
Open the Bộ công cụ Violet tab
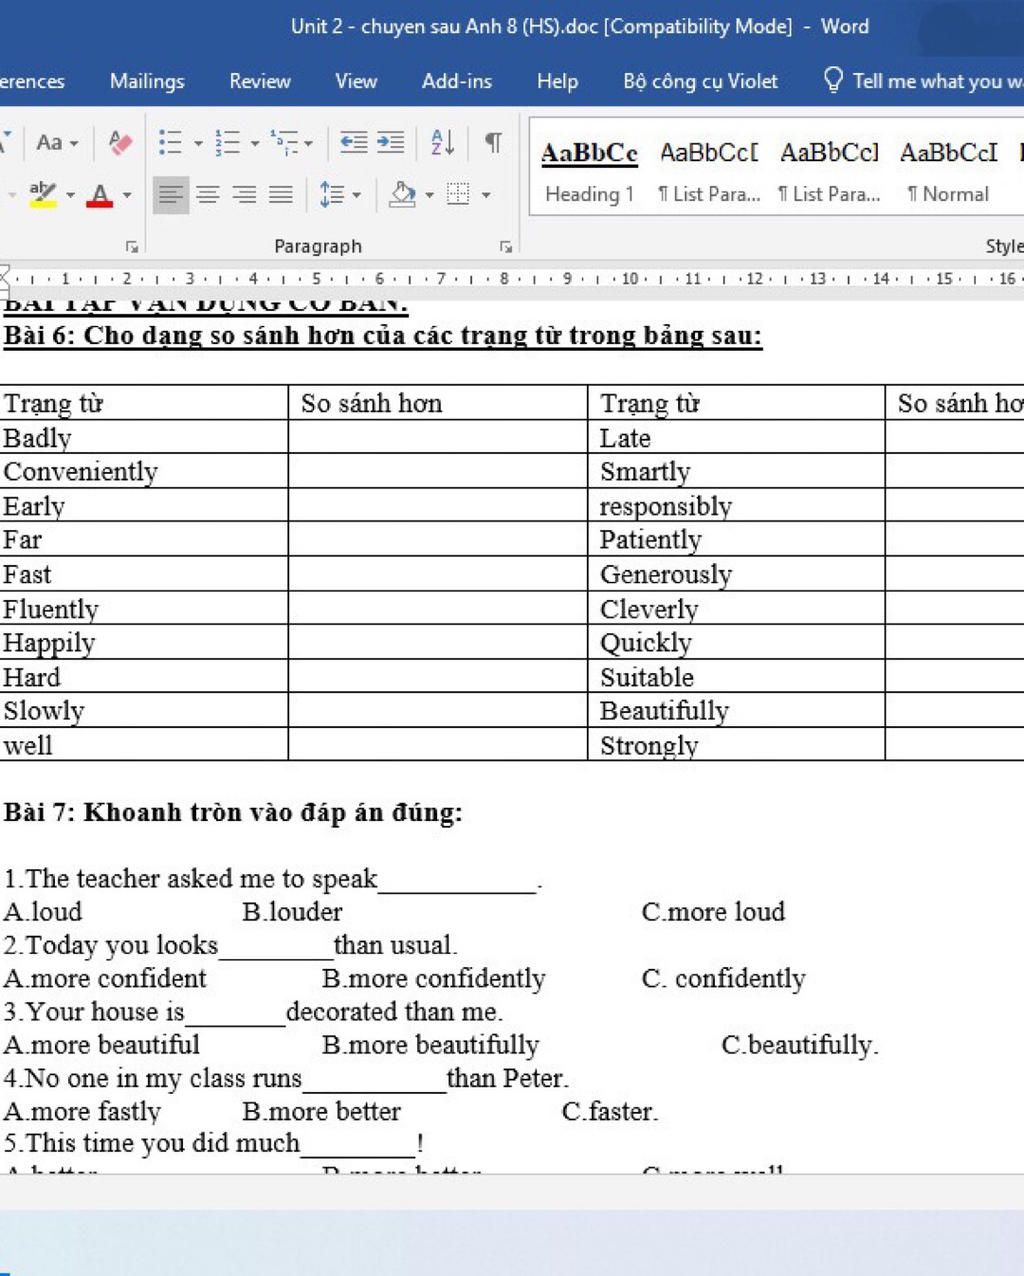pos(700,81)
